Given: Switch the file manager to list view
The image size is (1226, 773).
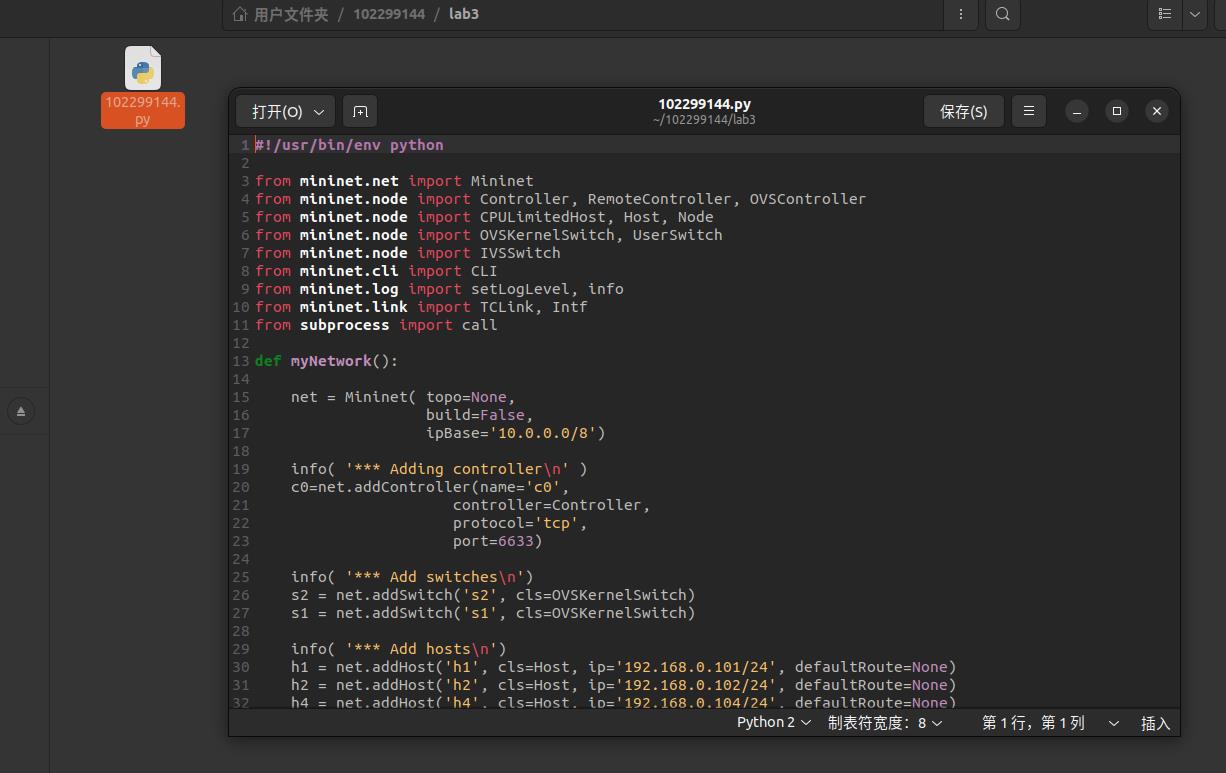Looking at the screenshot, I should [x=1165, y=14].
